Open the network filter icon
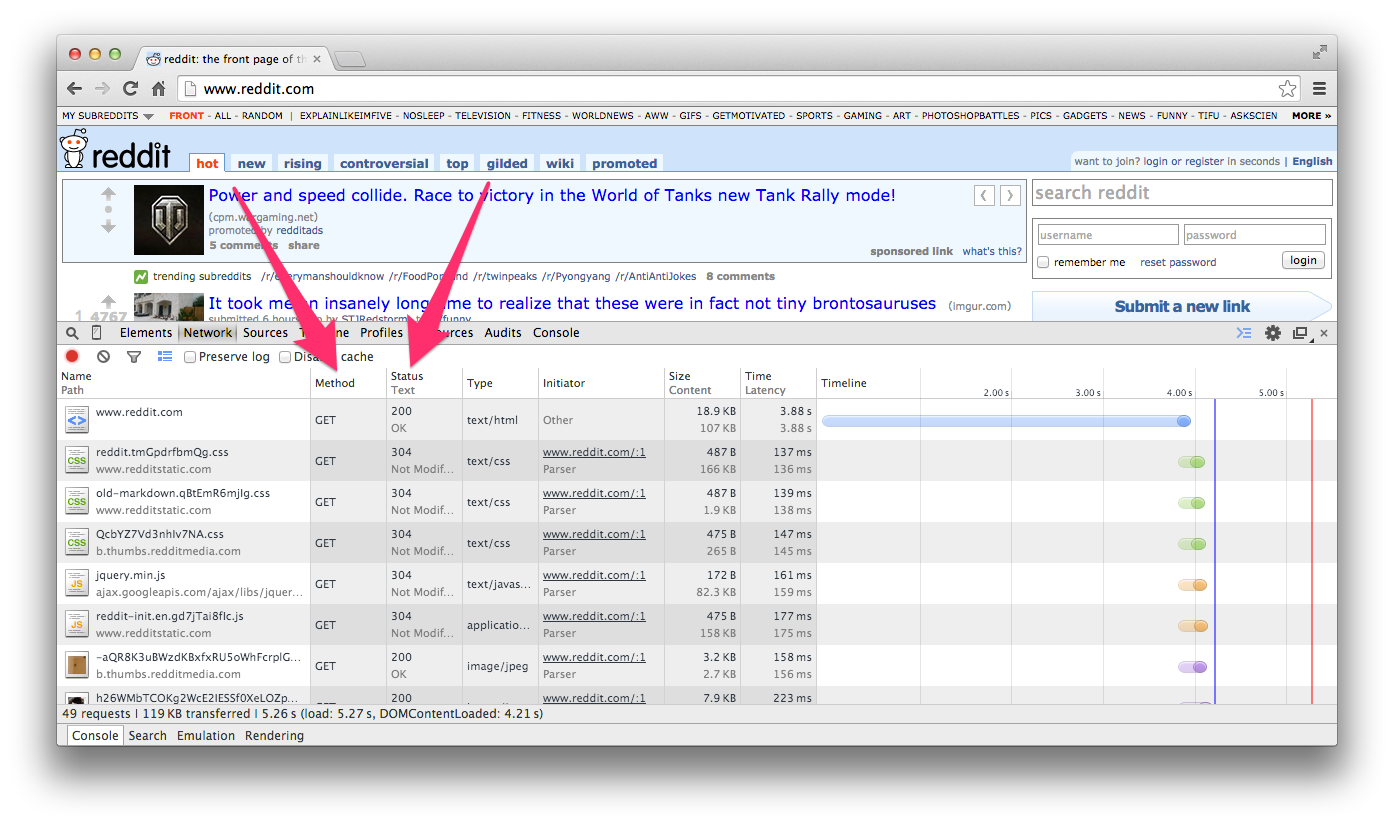 (134, 357)
